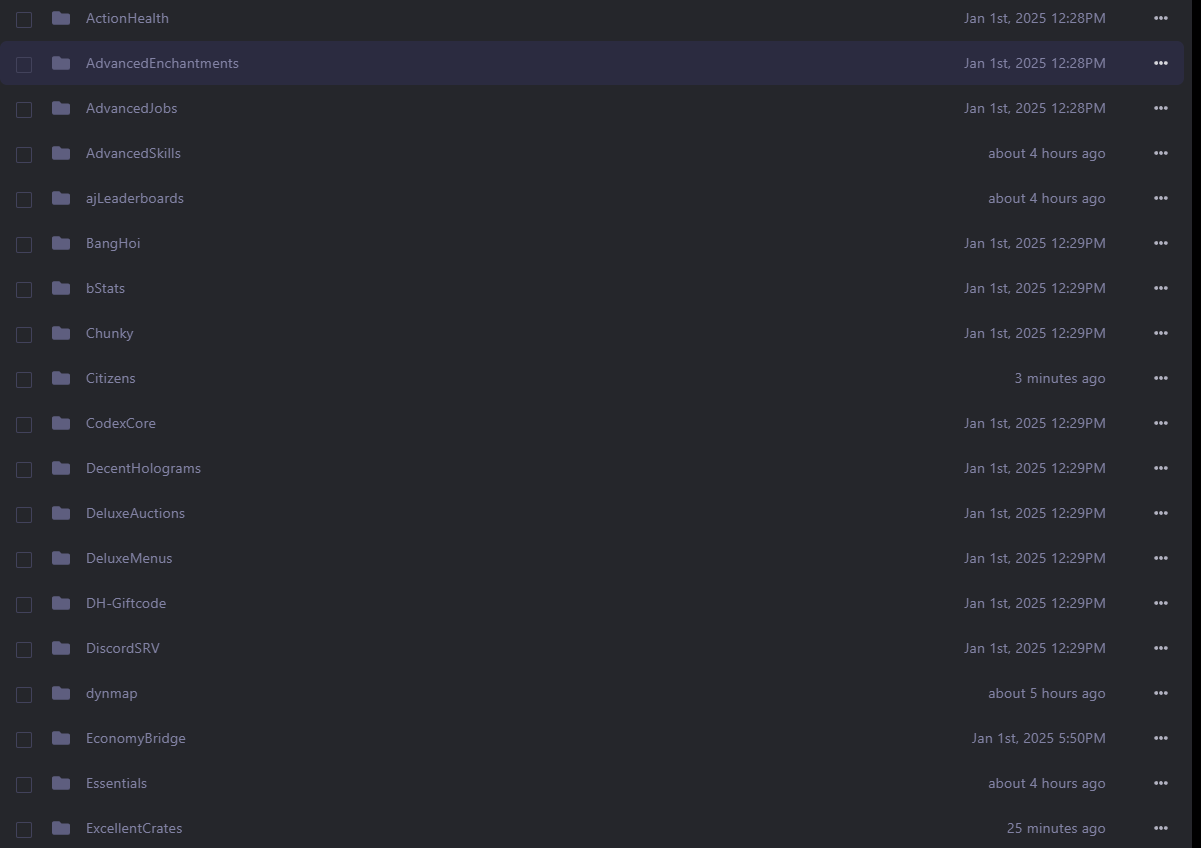
Task: Click the Citizens folder icon
Action: [61, 378]
